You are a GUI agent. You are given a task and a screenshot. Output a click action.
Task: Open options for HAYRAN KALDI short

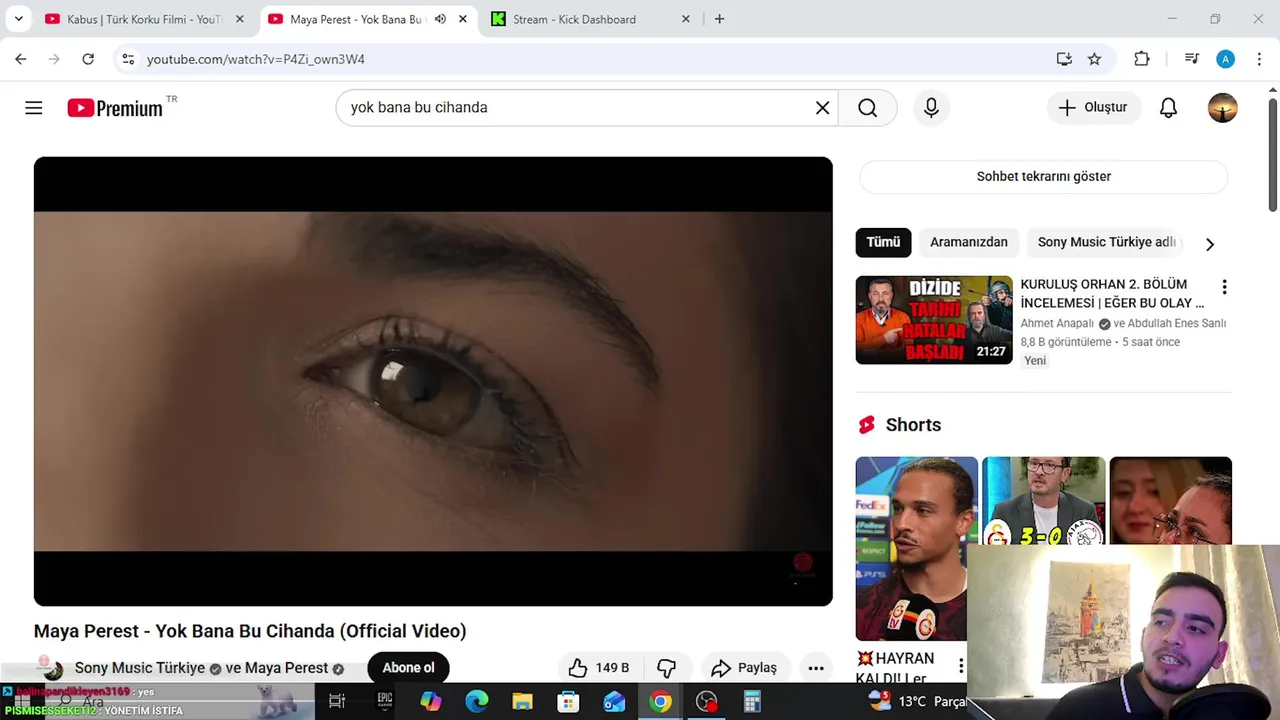coord(960,666)
